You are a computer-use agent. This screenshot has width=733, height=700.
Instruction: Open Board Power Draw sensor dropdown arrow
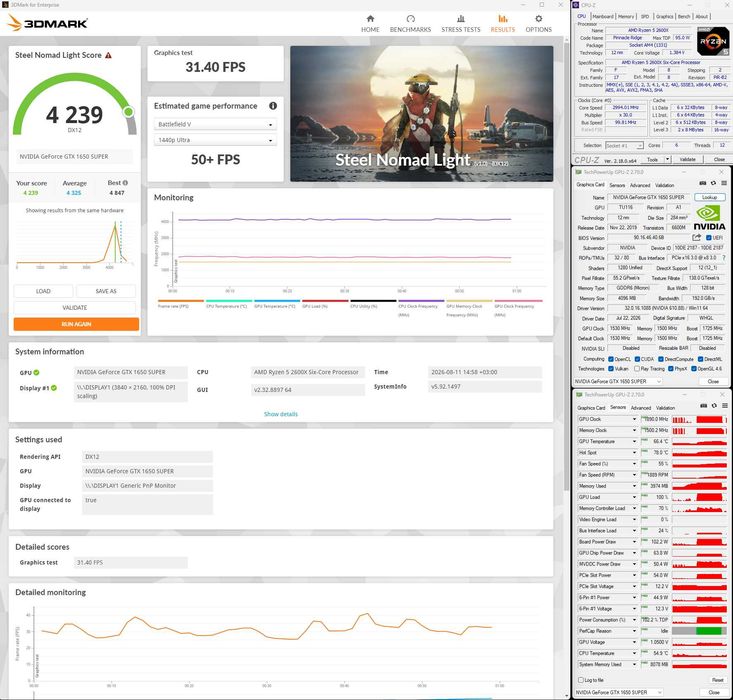pyautogui.click(x=634, y=541)
